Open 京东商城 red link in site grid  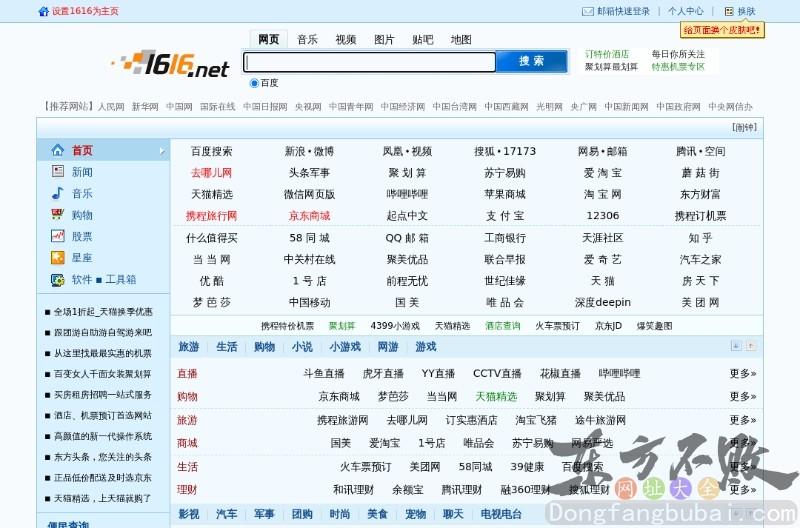click(x=309, y=216)
